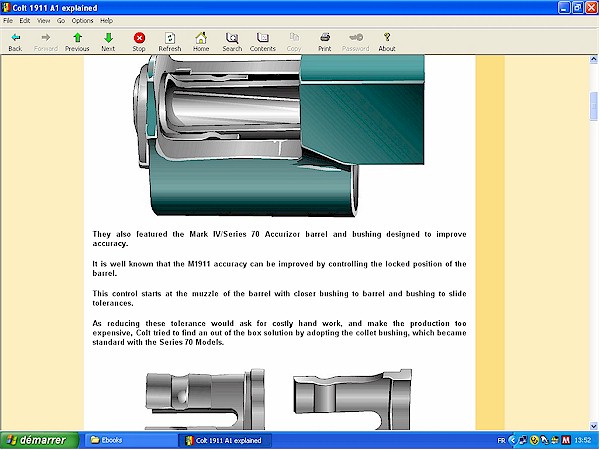
Task: Click the red M tray icon
Action: (566, 440)
